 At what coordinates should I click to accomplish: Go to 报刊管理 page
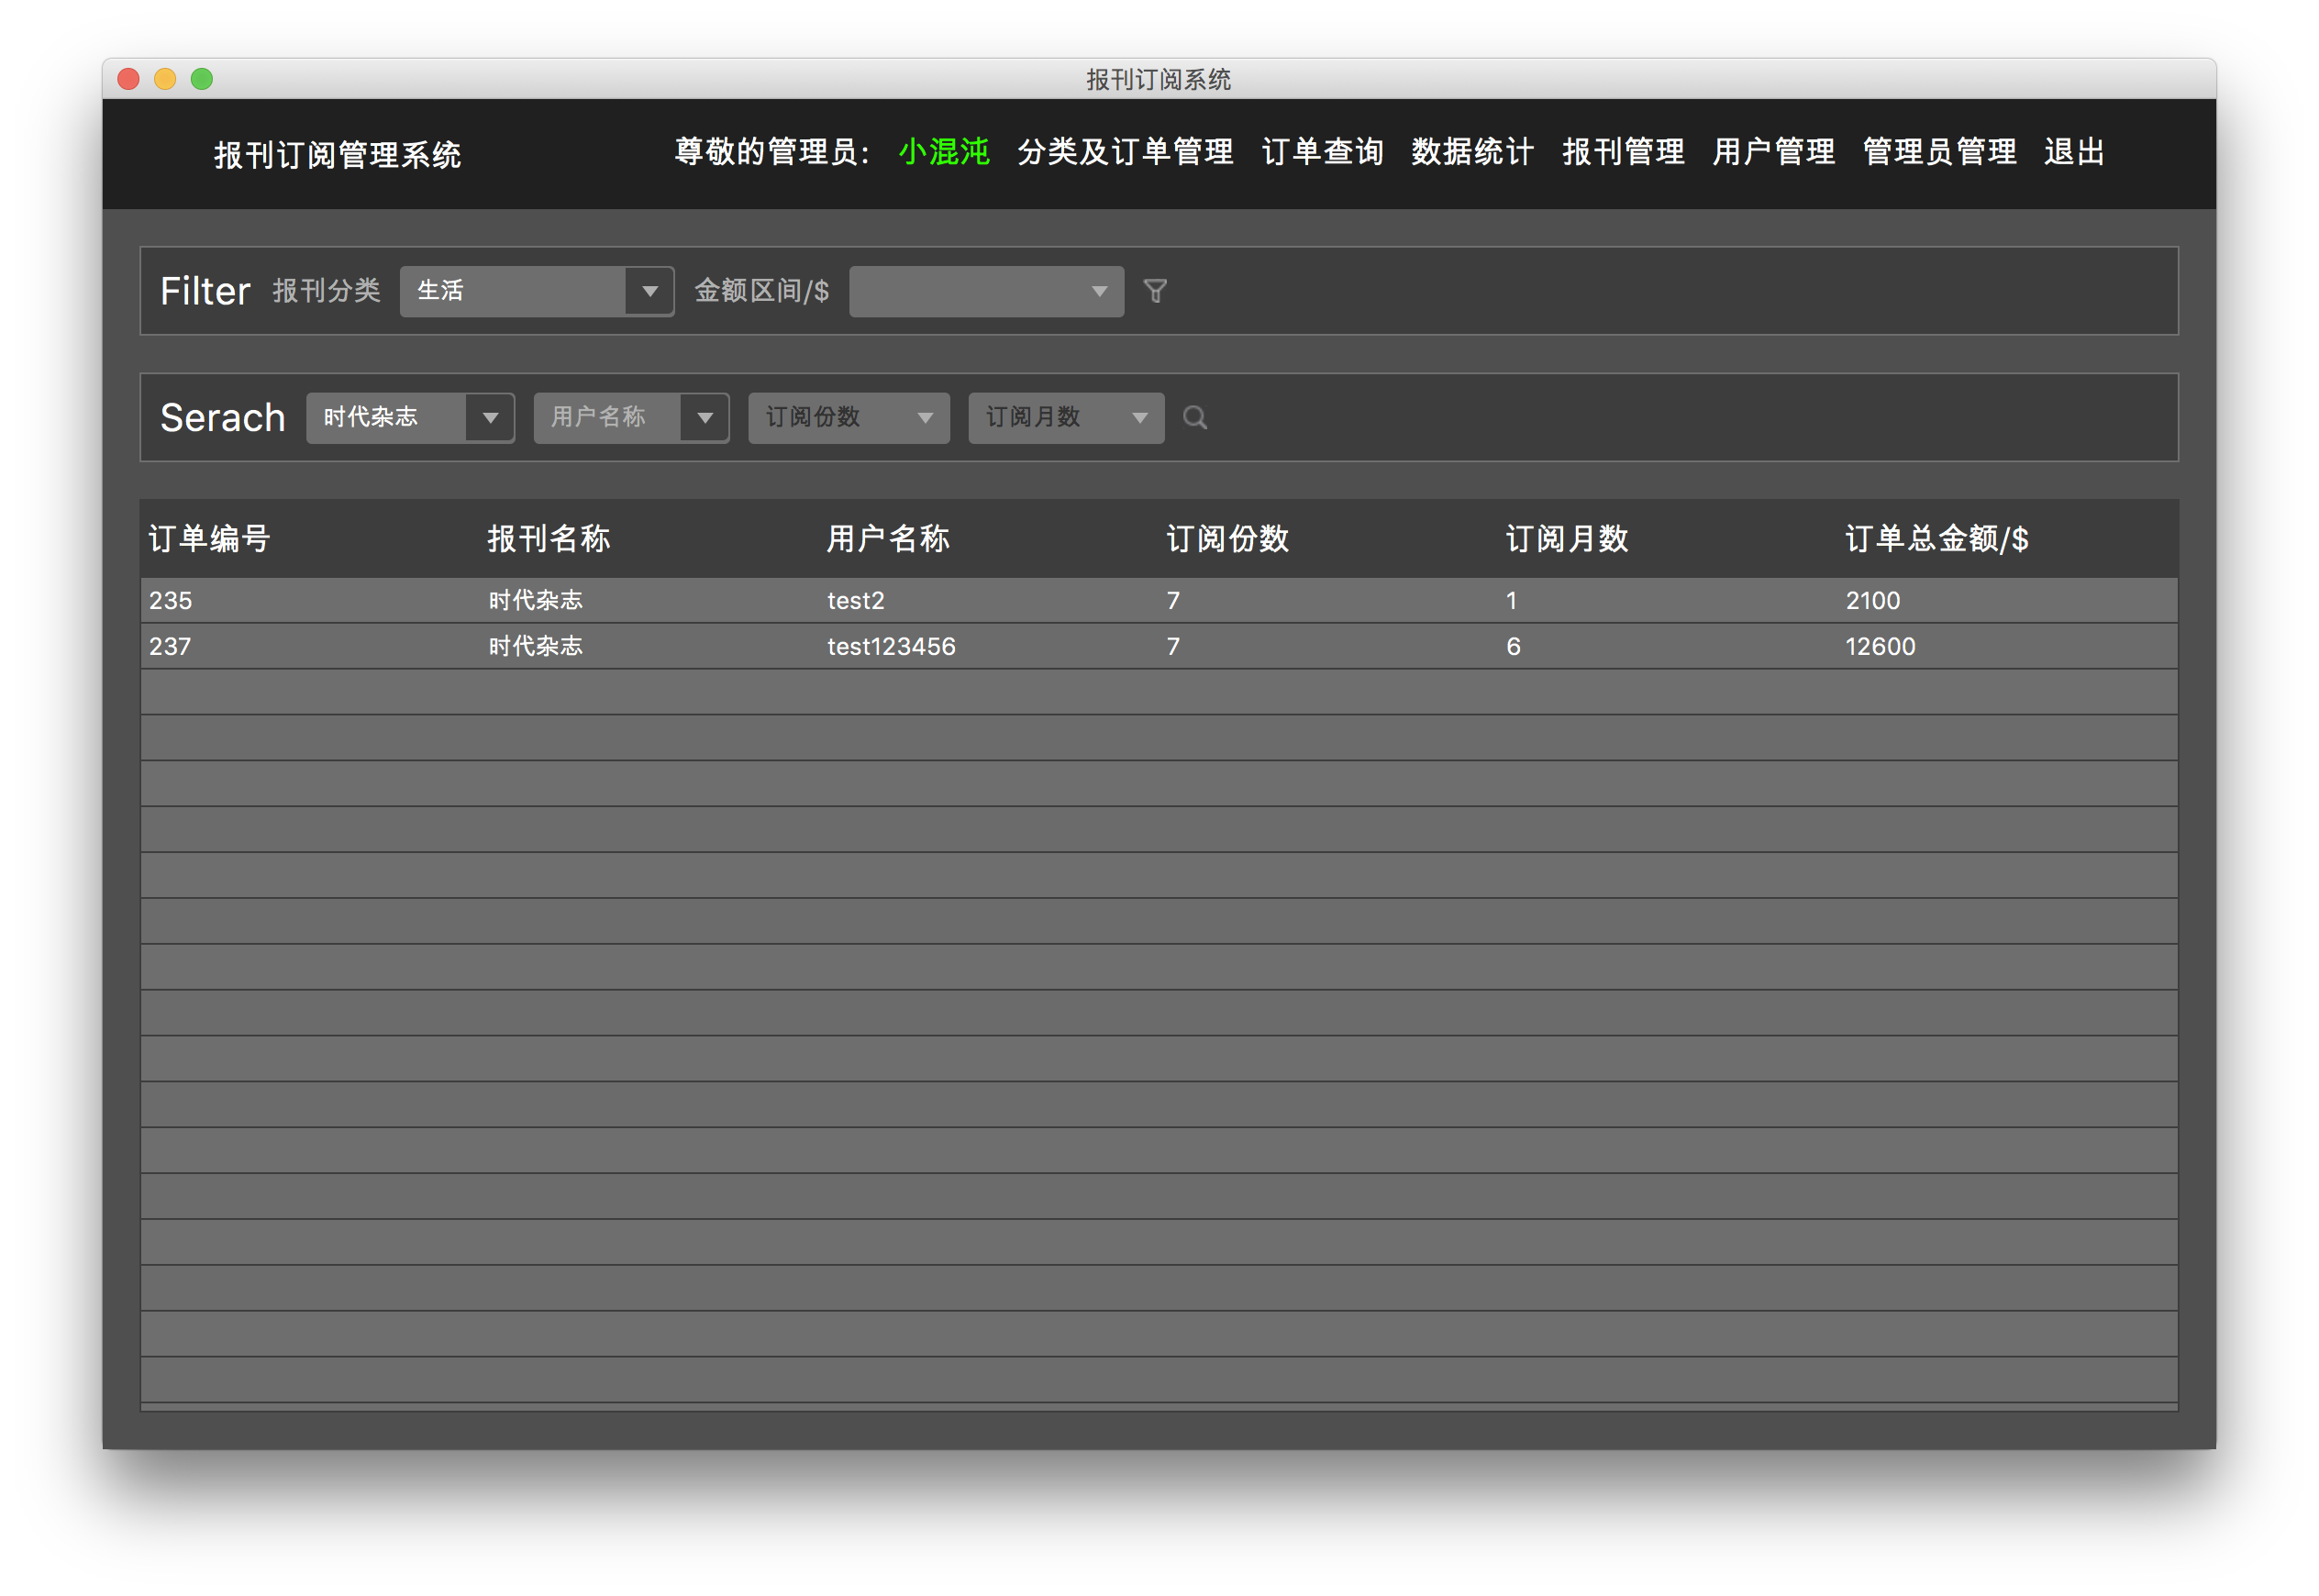(x=1623, y=152)
